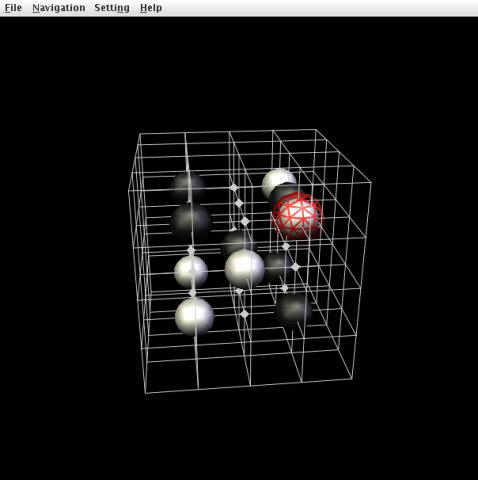
Task: Open the Help menu
Action: click(x=151, y=8)
